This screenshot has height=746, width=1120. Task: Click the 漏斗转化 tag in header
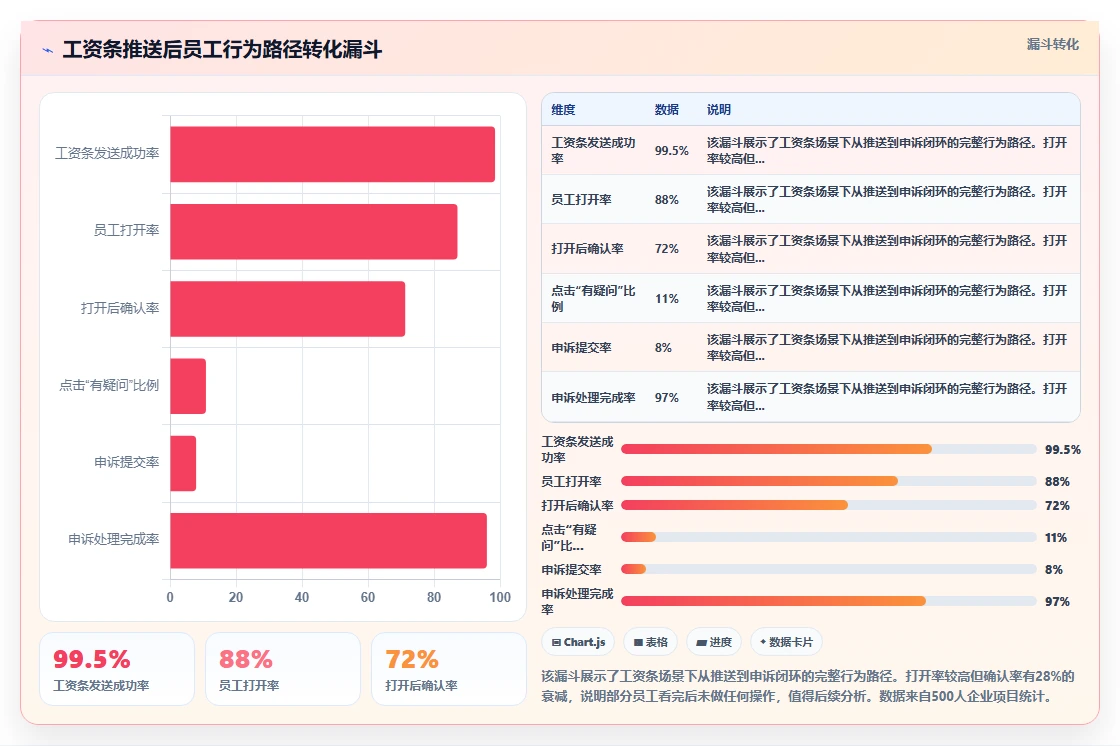coord(1052,44)
